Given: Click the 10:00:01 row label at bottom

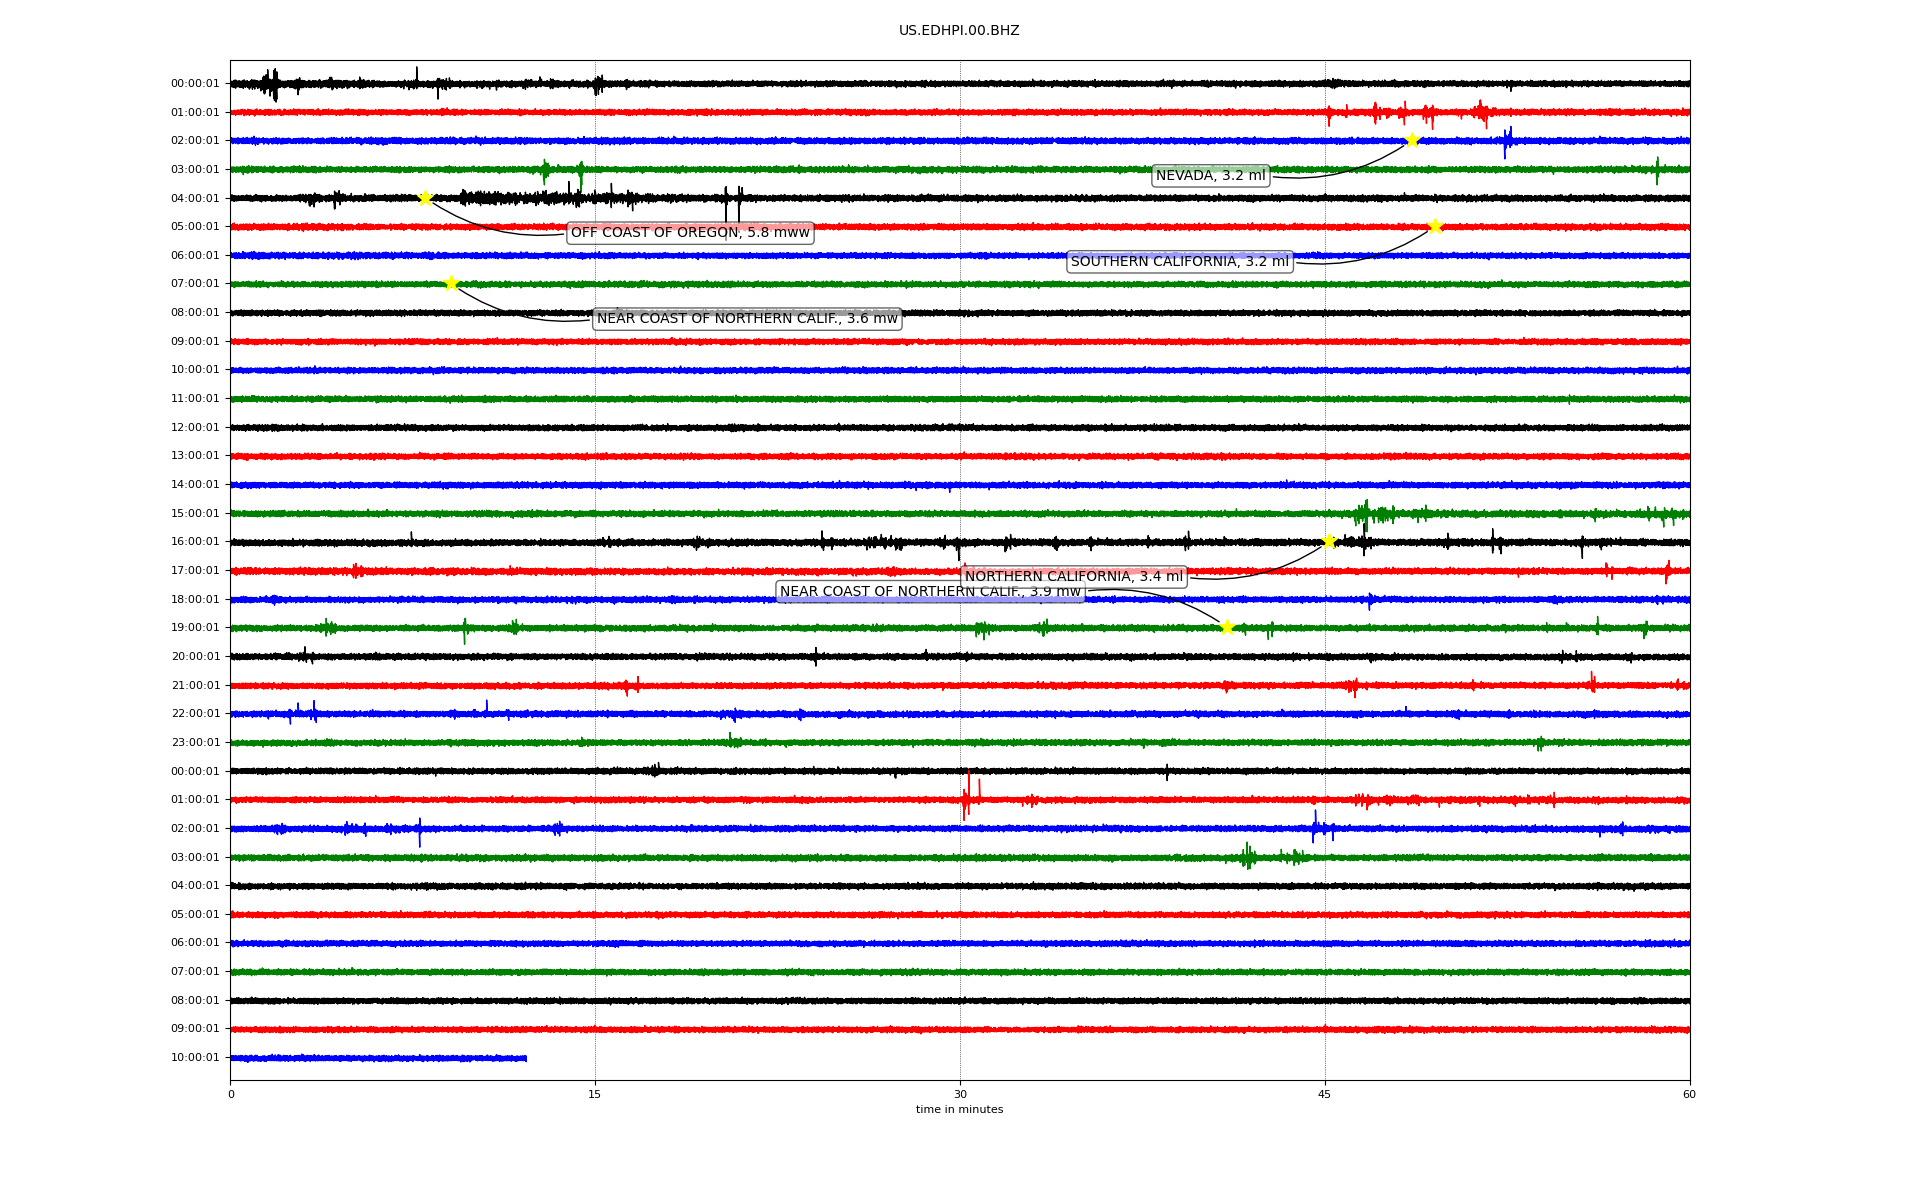Looking at the screenshot, I should tap(195, 1058).
